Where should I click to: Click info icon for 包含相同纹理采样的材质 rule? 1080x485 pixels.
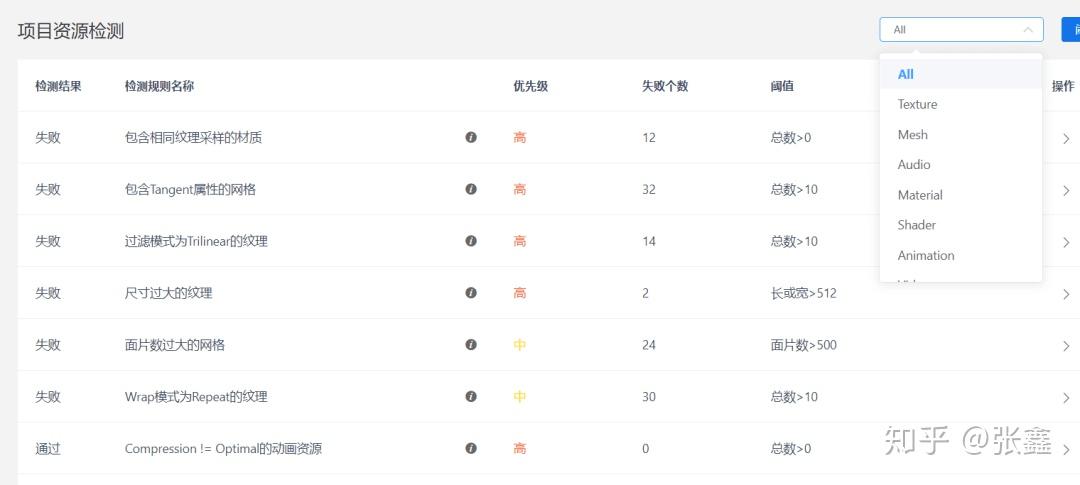click(471, 137)
